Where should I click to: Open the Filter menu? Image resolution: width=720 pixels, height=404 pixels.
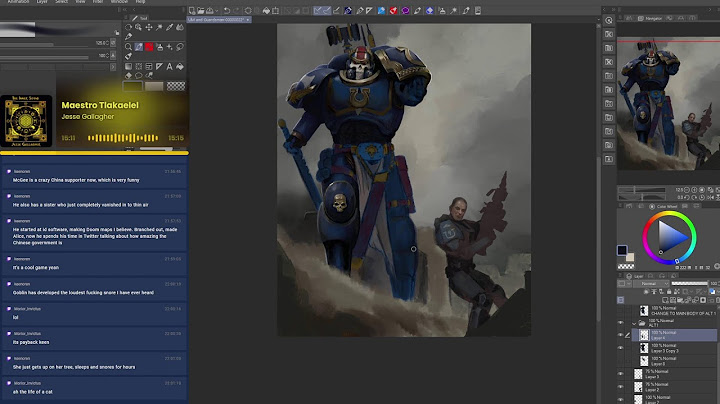coord(98,2)
